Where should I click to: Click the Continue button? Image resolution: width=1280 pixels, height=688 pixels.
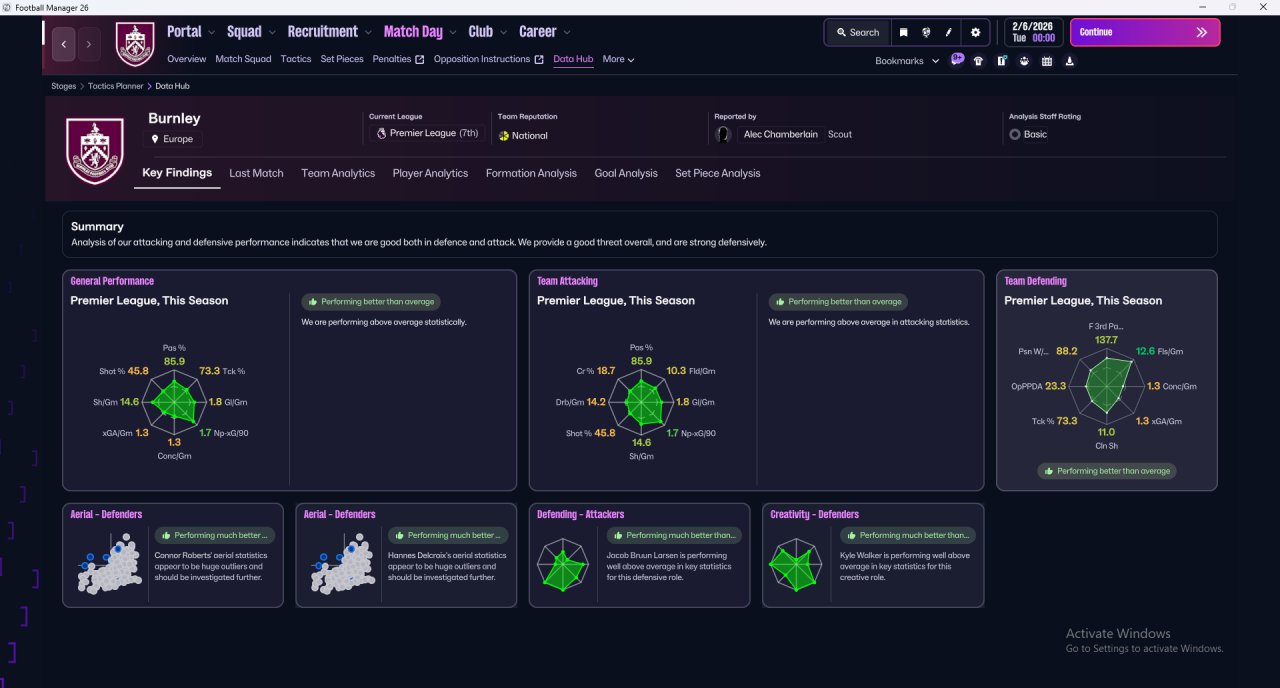click(1145, 32)
